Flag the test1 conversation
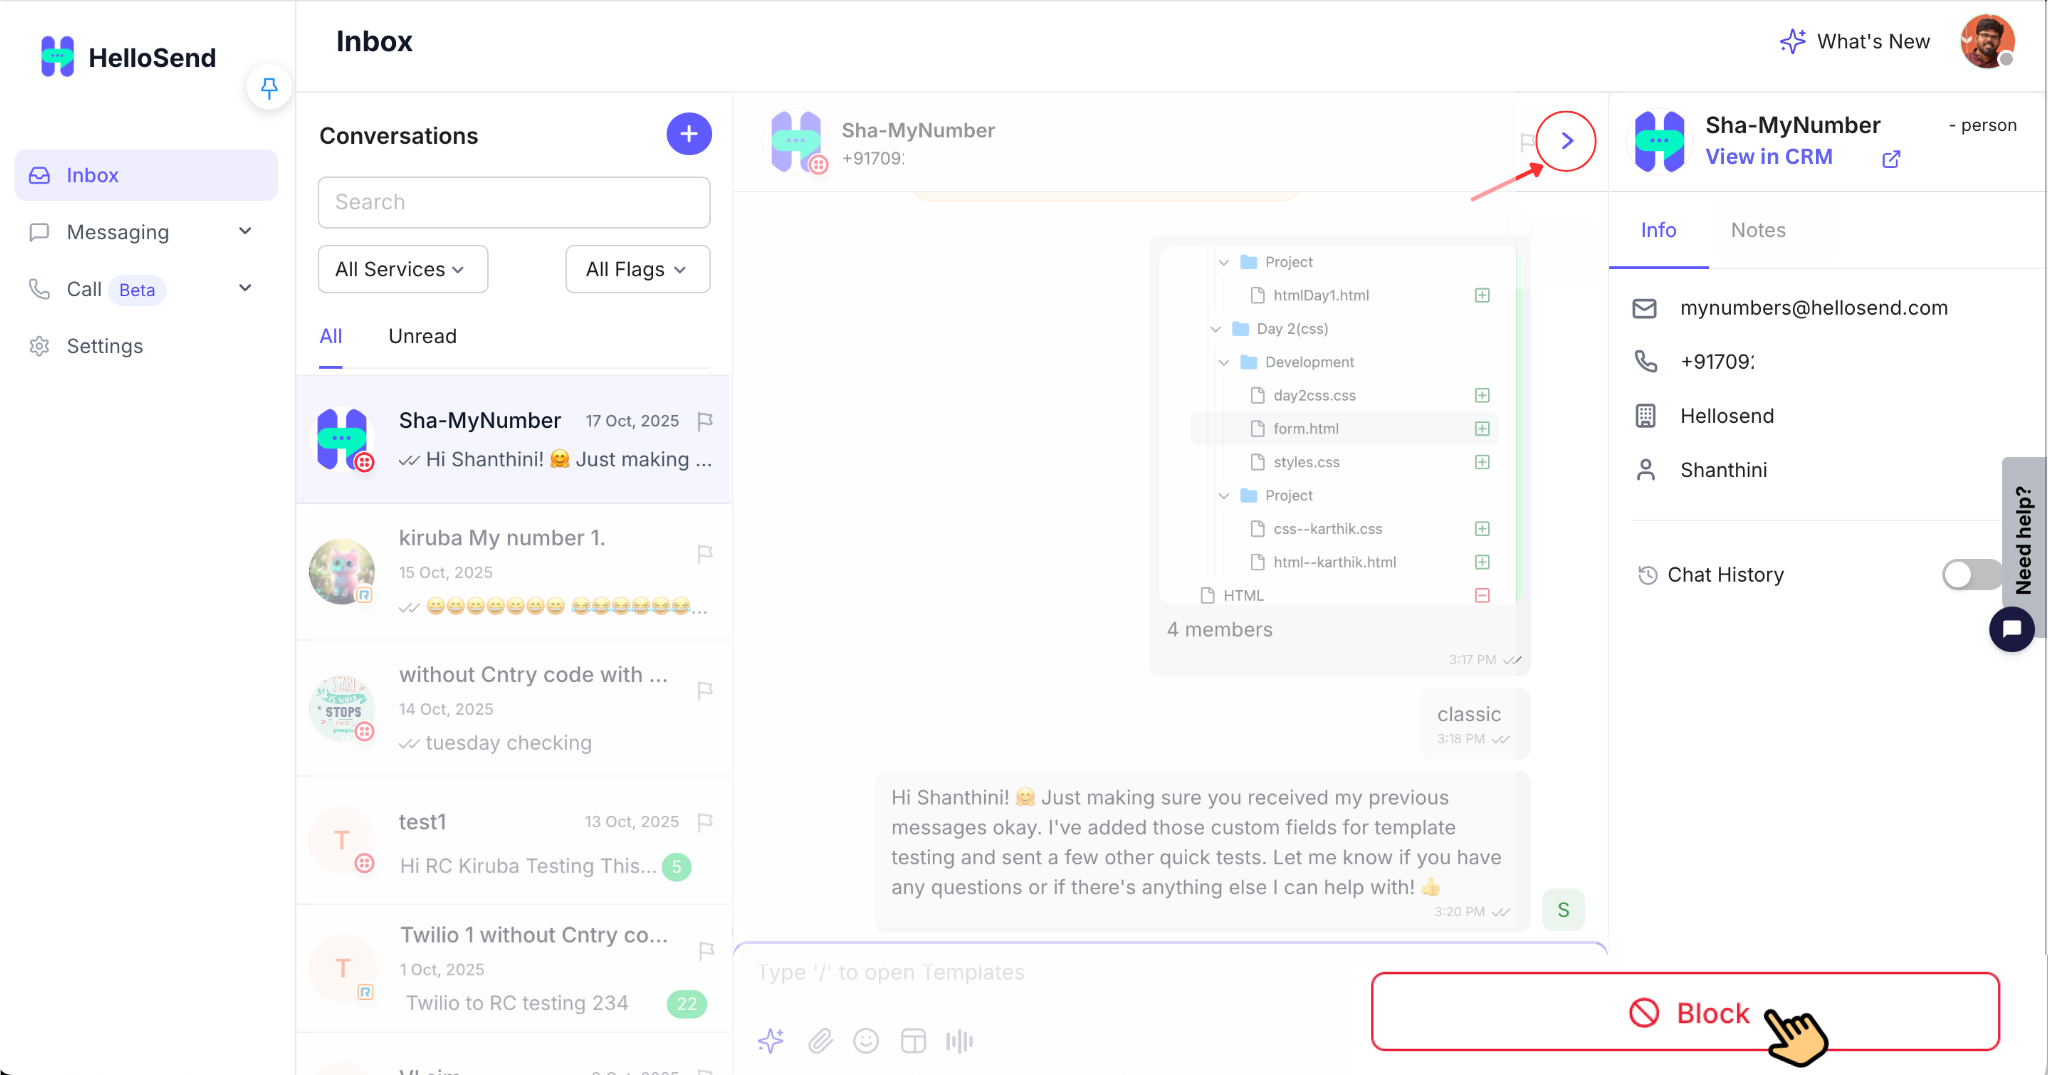The height and width of the screenshot is (1075, 2048). (705, 822)
